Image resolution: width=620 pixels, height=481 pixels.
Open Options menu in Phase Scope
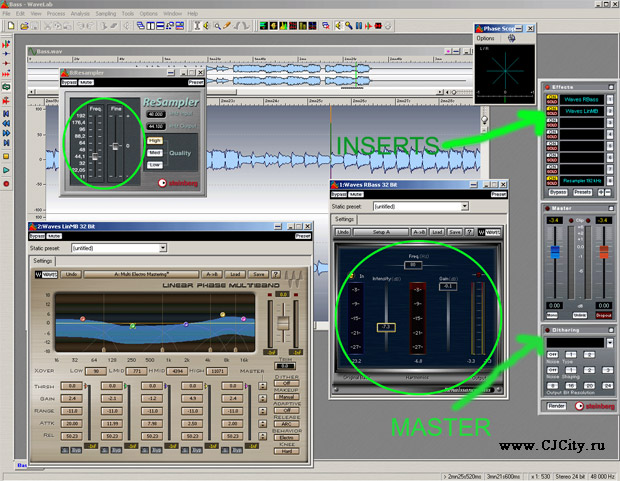click(x=485, y=38)
